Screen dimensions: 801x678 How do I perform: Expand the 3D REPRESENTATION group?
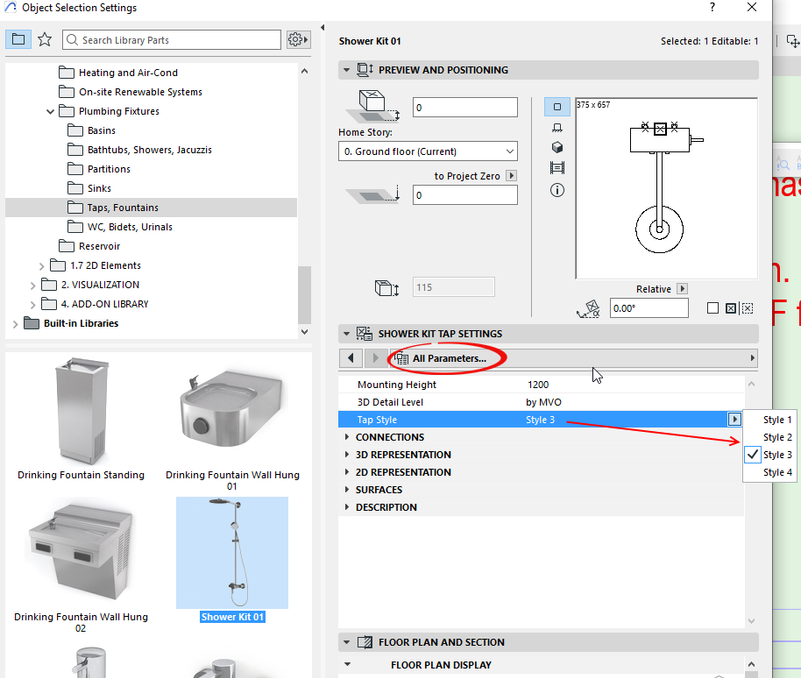tap(347, 455)
